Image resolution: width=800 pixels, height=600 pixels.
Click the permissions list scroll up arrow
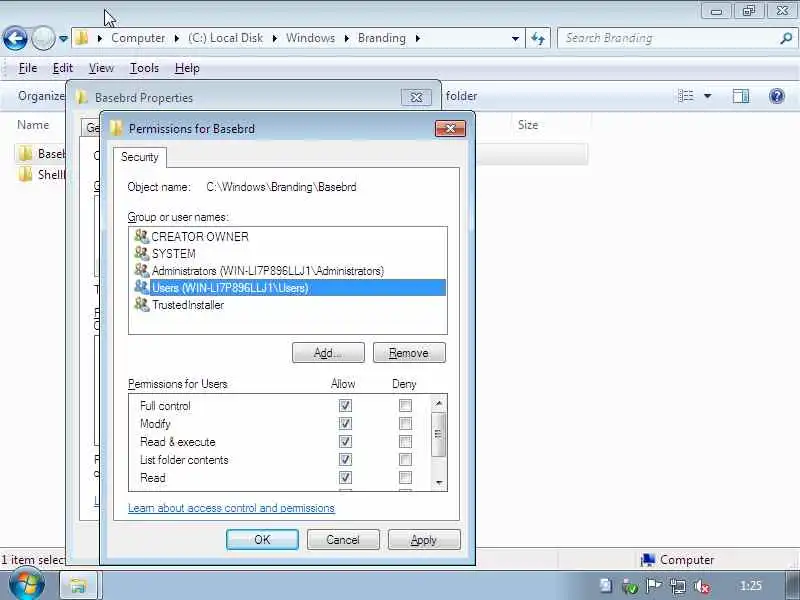click(x=439, y=404)
